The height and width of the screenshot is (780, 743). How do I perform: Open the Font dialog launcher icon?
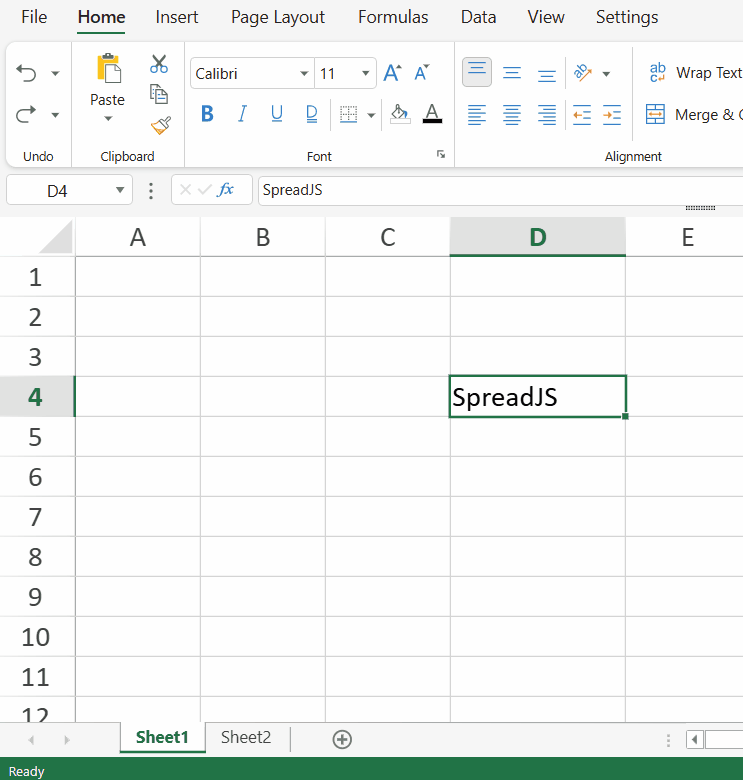(x=441, y=154)
